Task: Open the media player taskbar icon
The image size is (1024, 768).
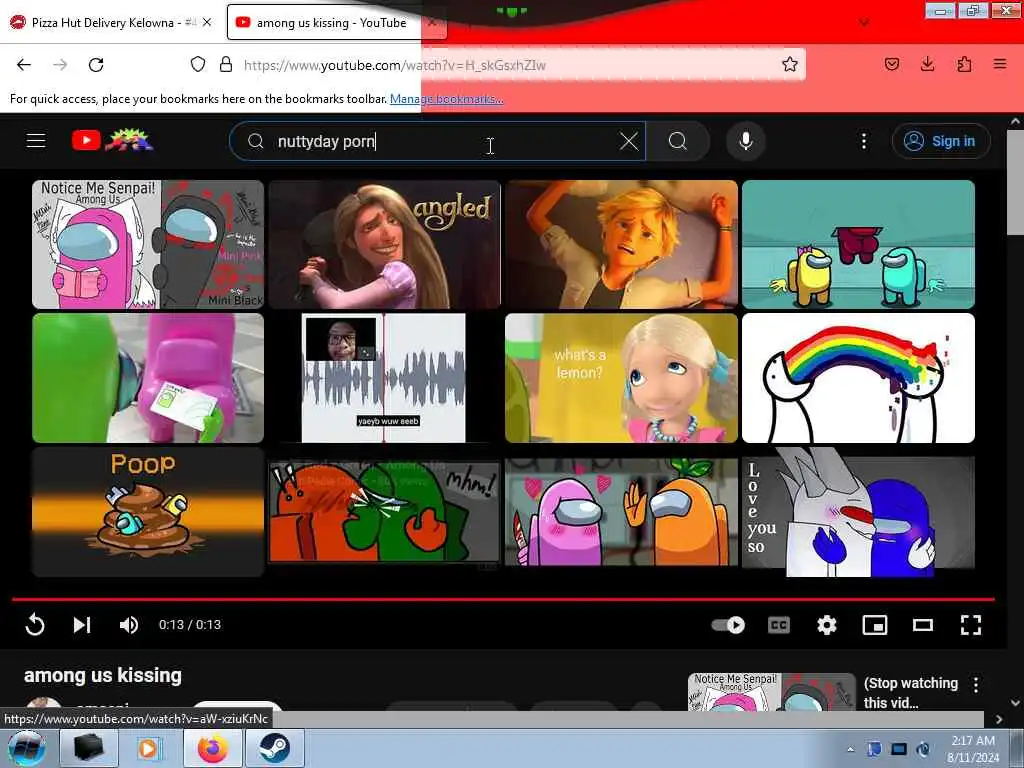Action: 150,748
